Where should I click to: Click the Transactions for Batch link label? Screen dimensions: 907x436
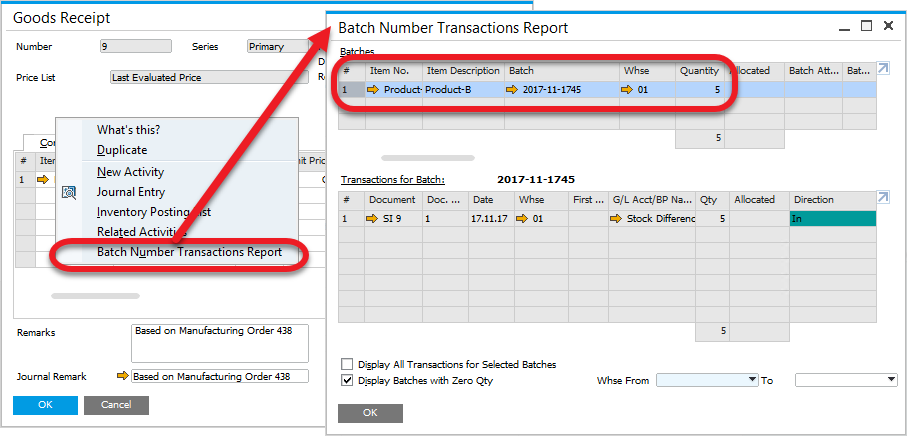[393, 180]
